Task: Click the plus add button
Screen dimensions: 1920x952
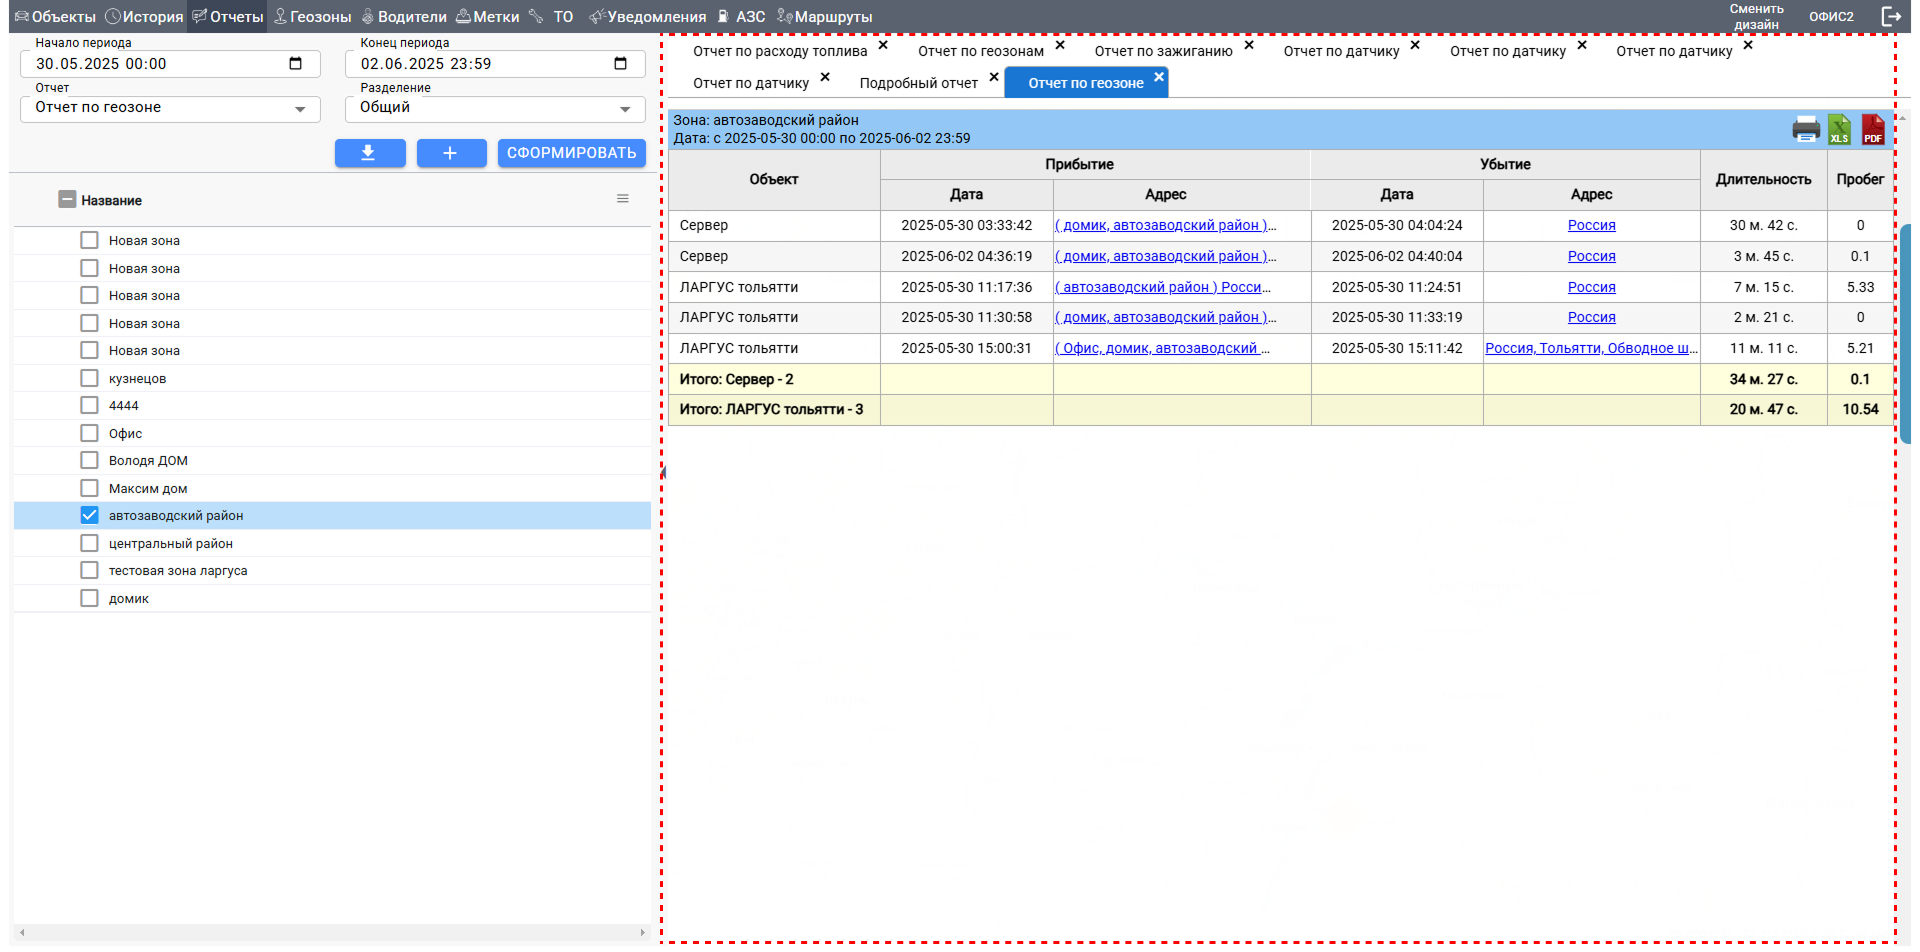Action: click(451, 153)
